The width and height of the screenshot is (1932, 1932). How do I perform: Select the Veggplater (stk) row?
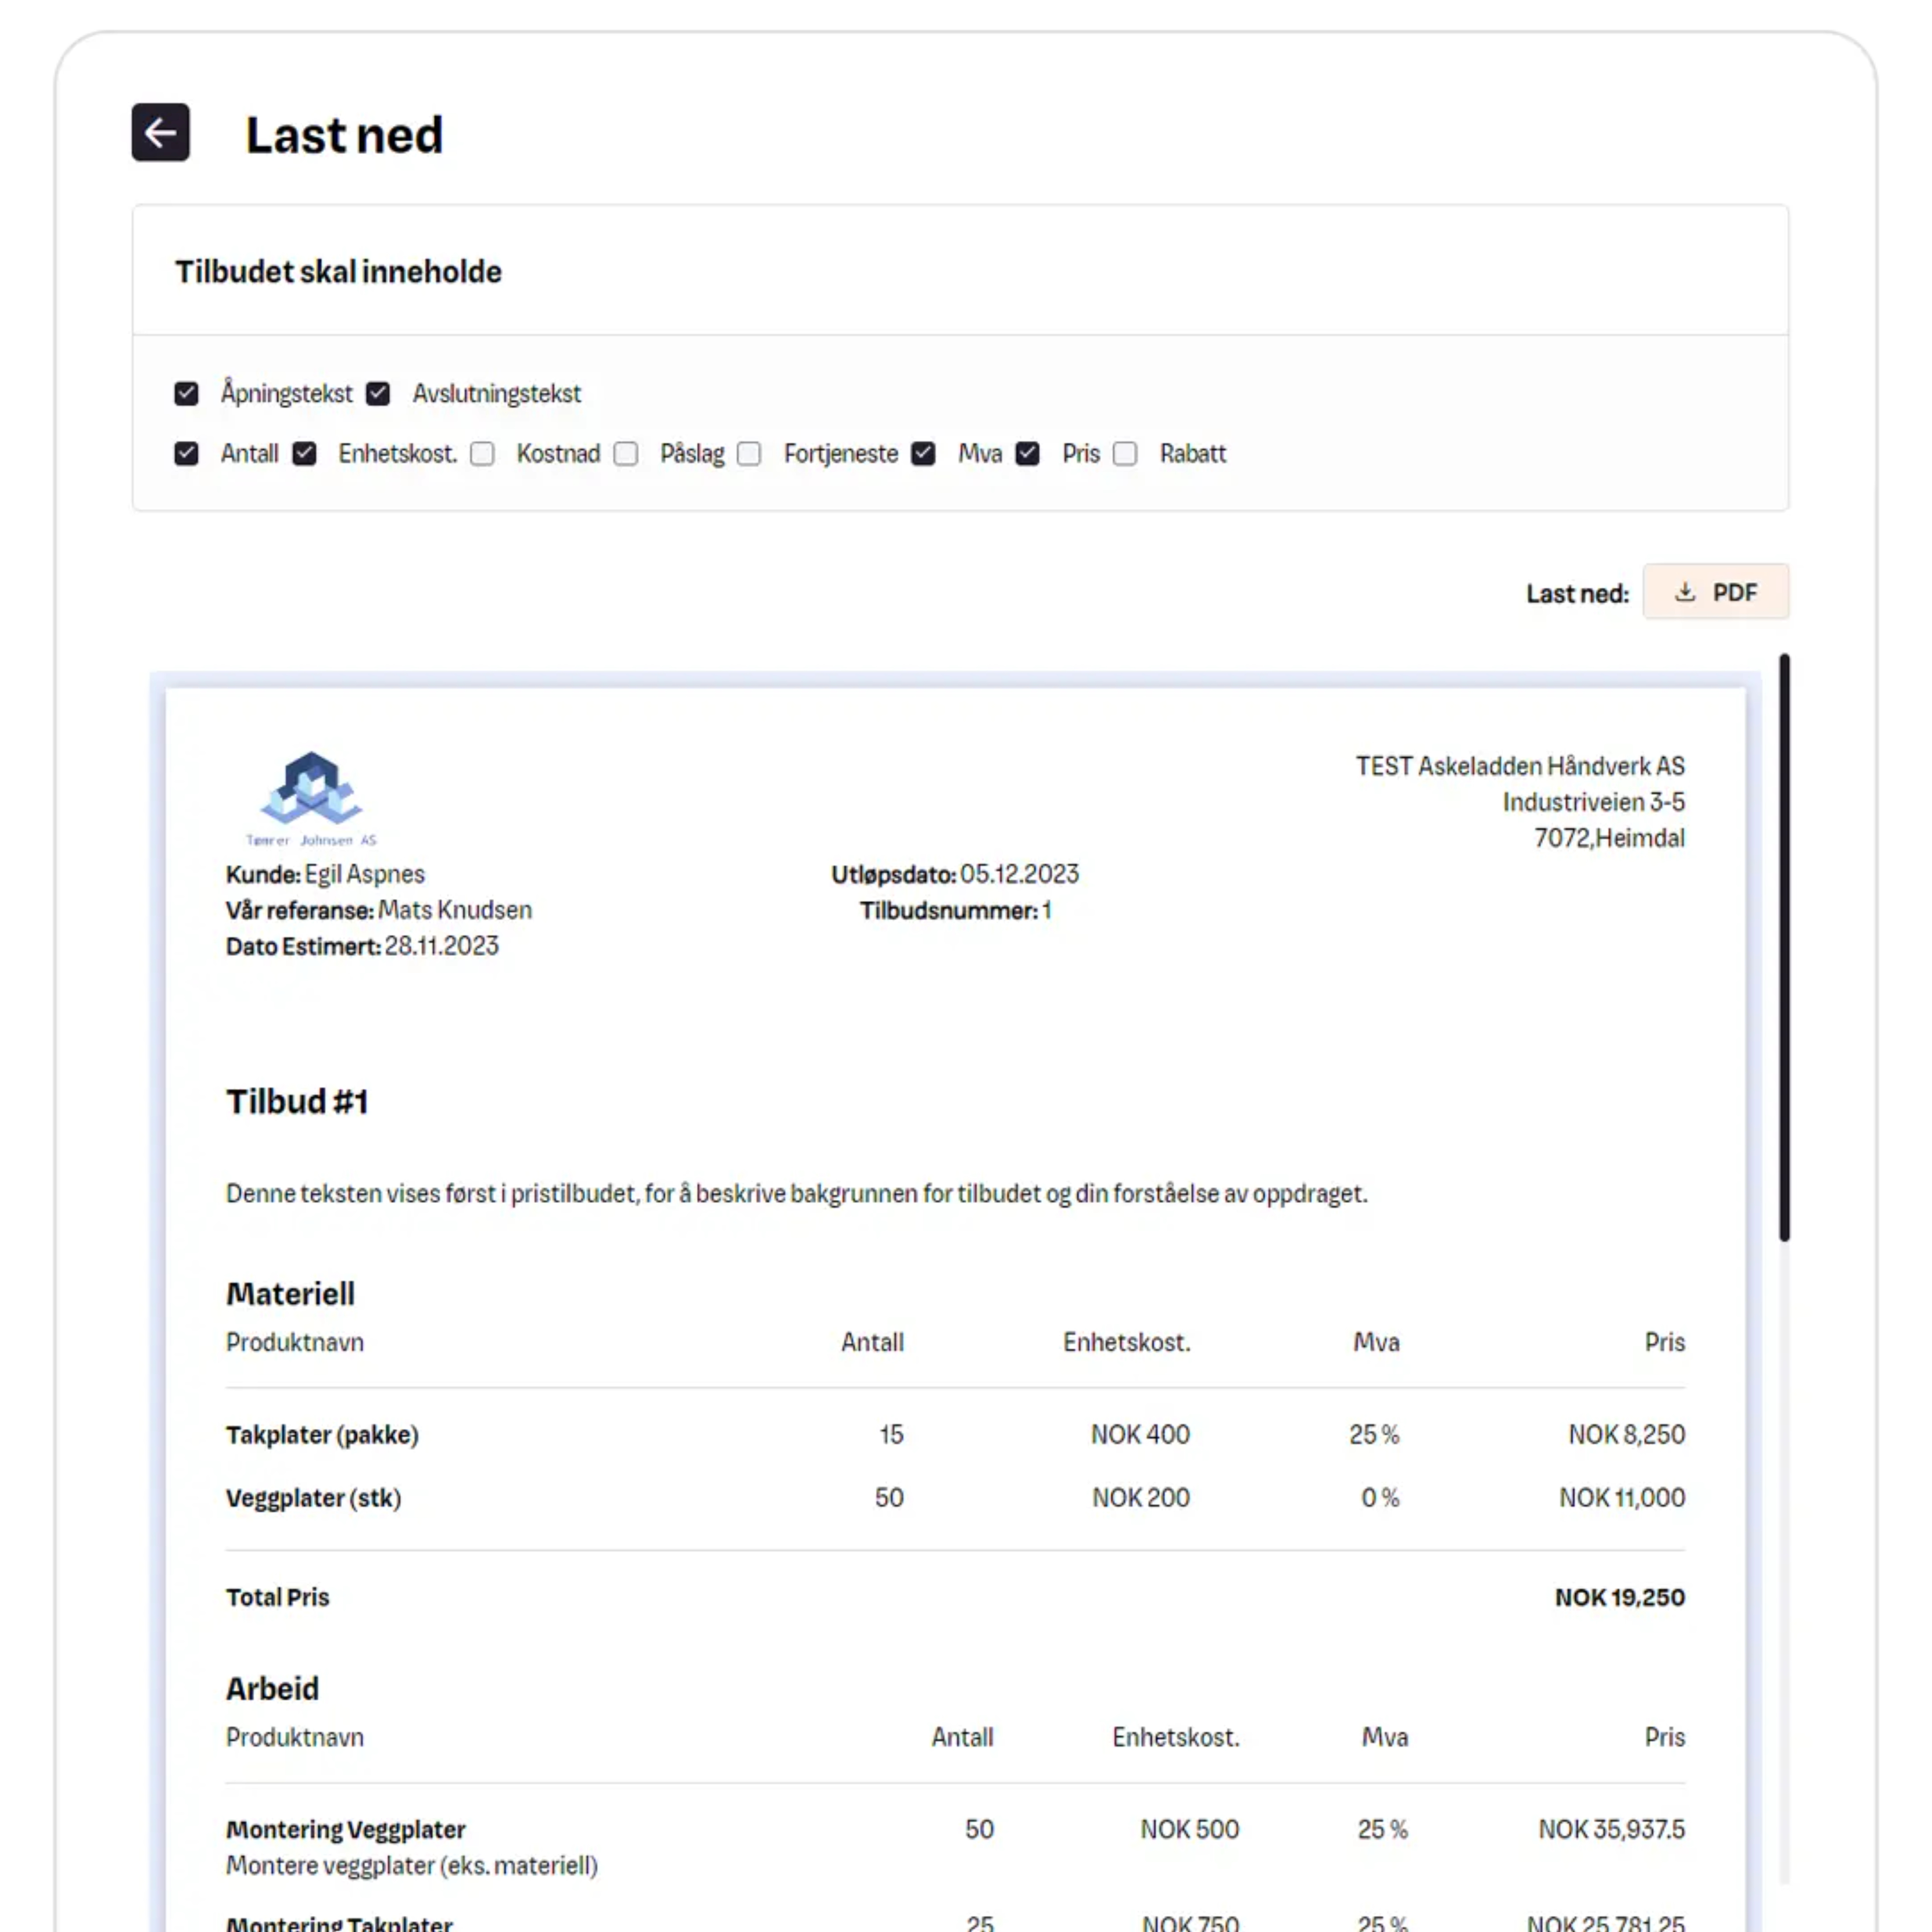coord(313,1498)
